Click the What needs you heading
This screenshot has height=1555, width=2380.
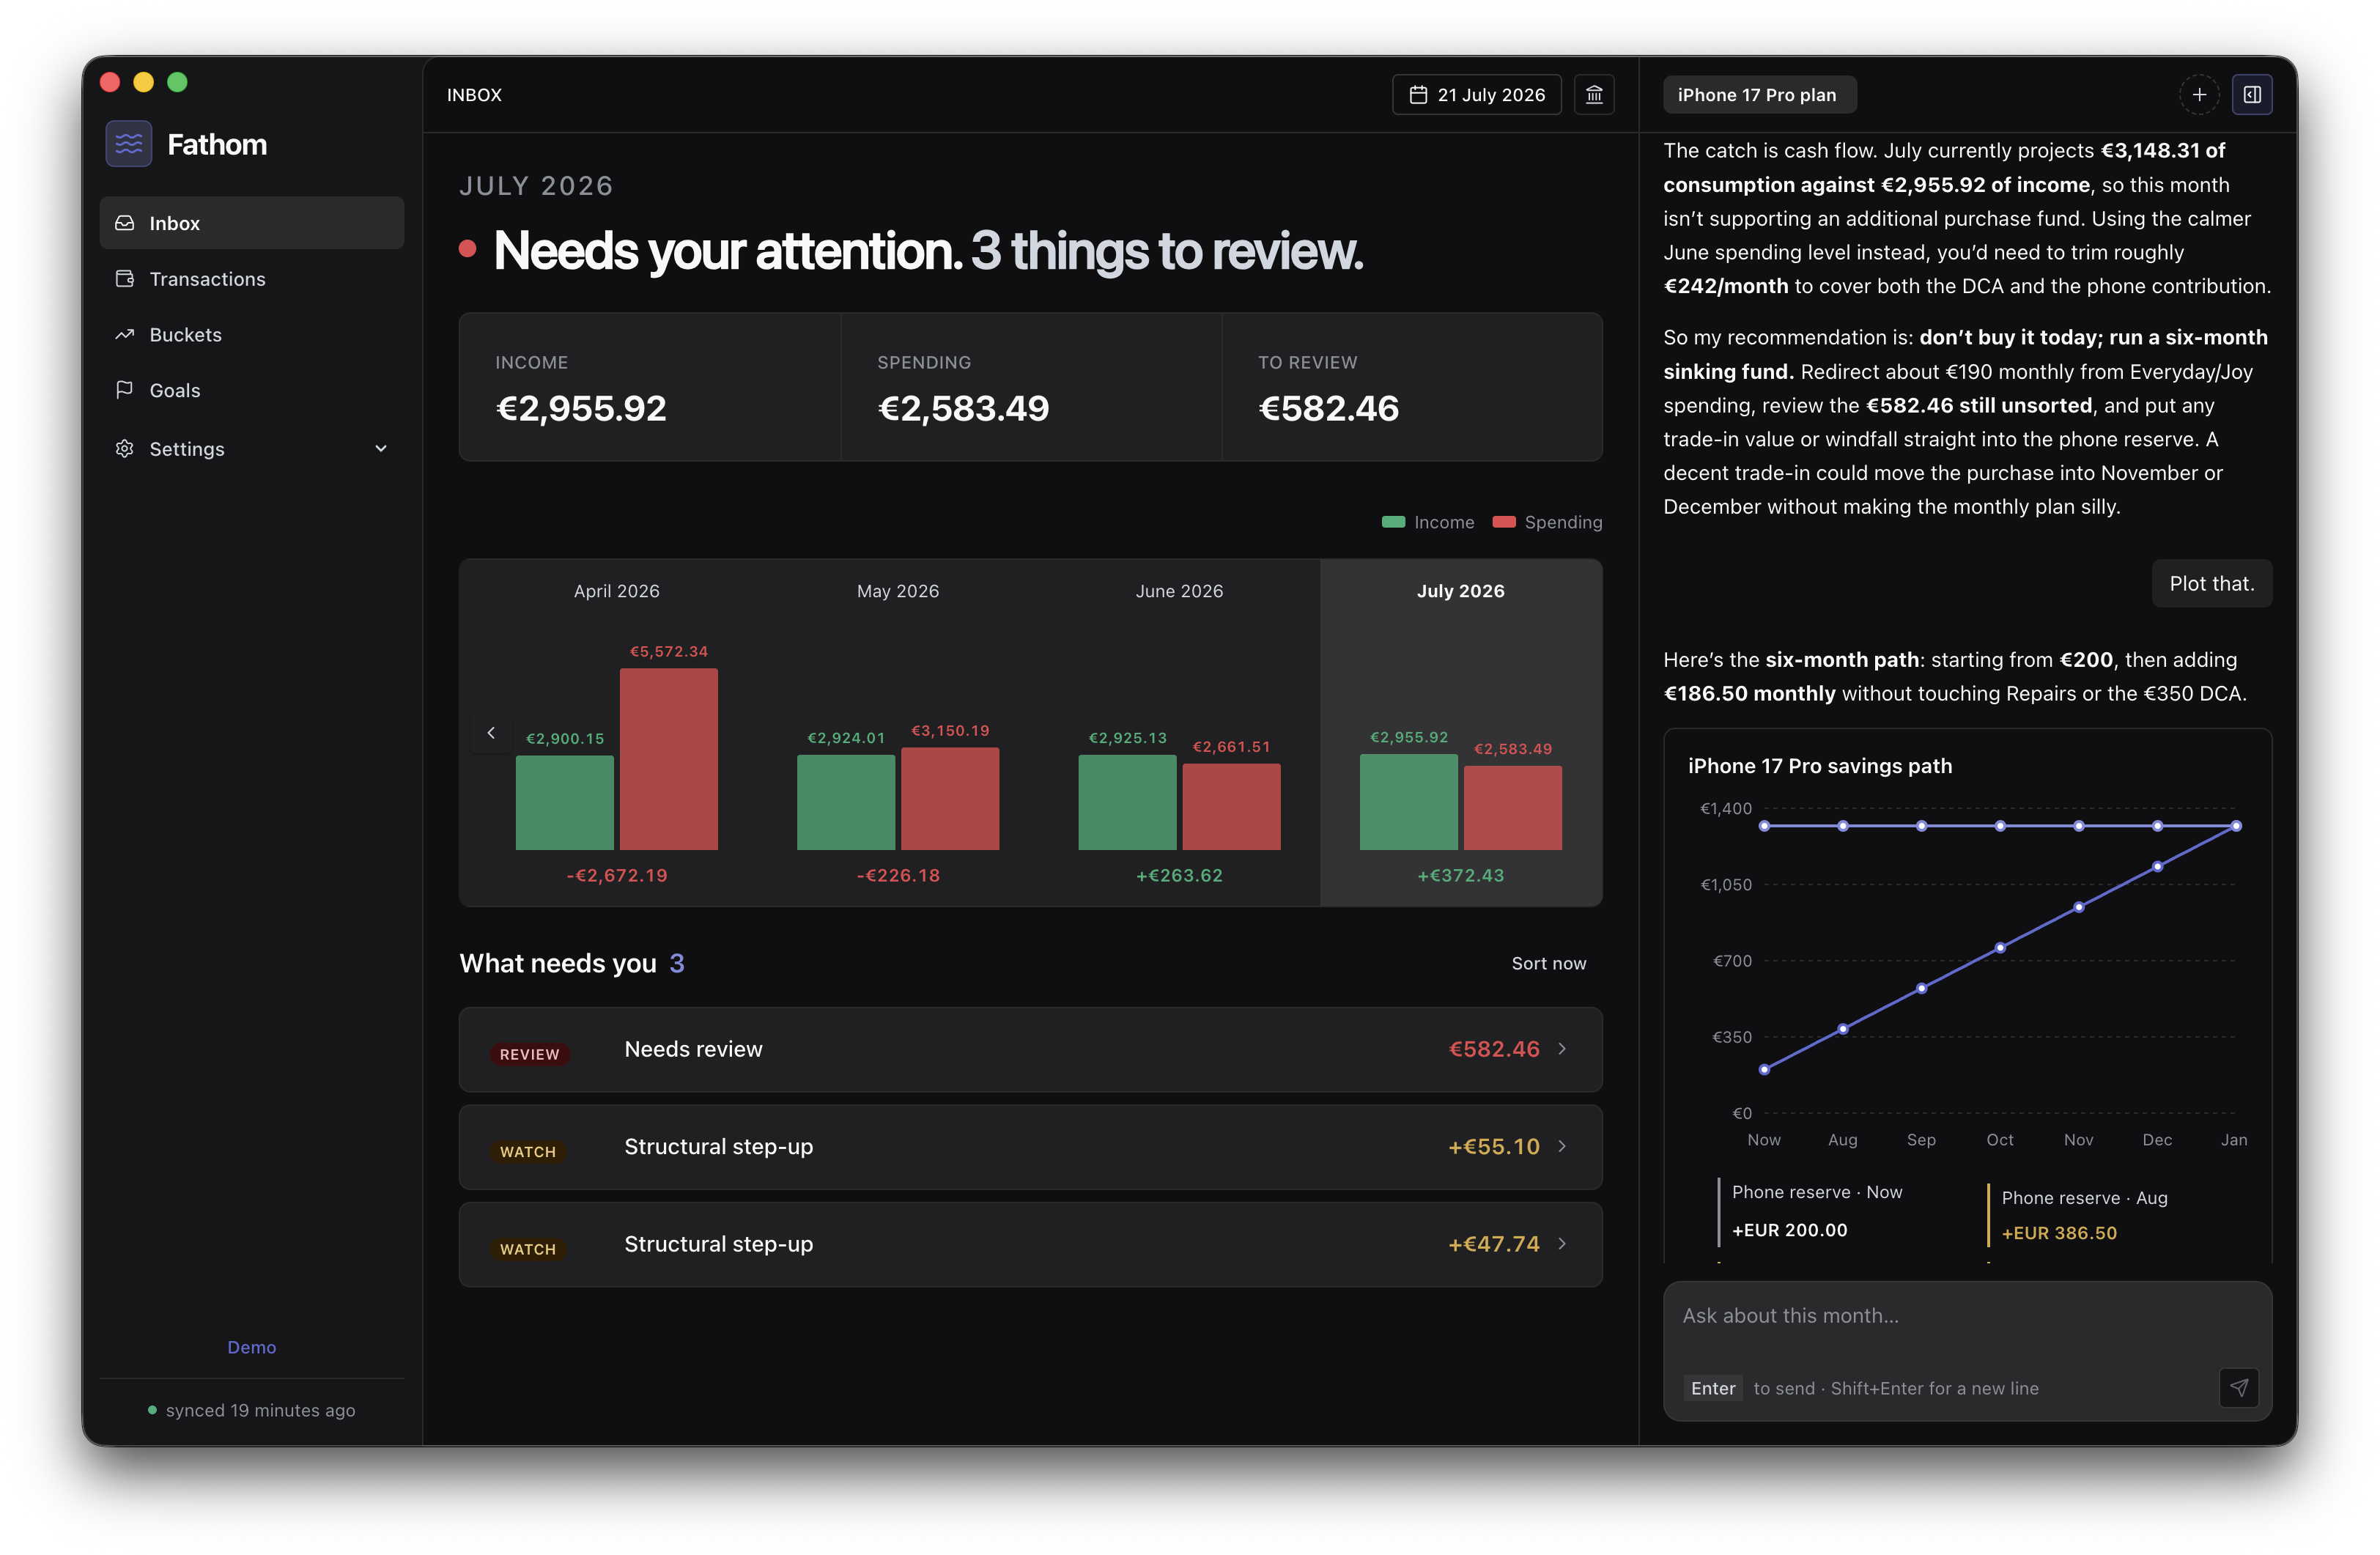pos(558,963)
